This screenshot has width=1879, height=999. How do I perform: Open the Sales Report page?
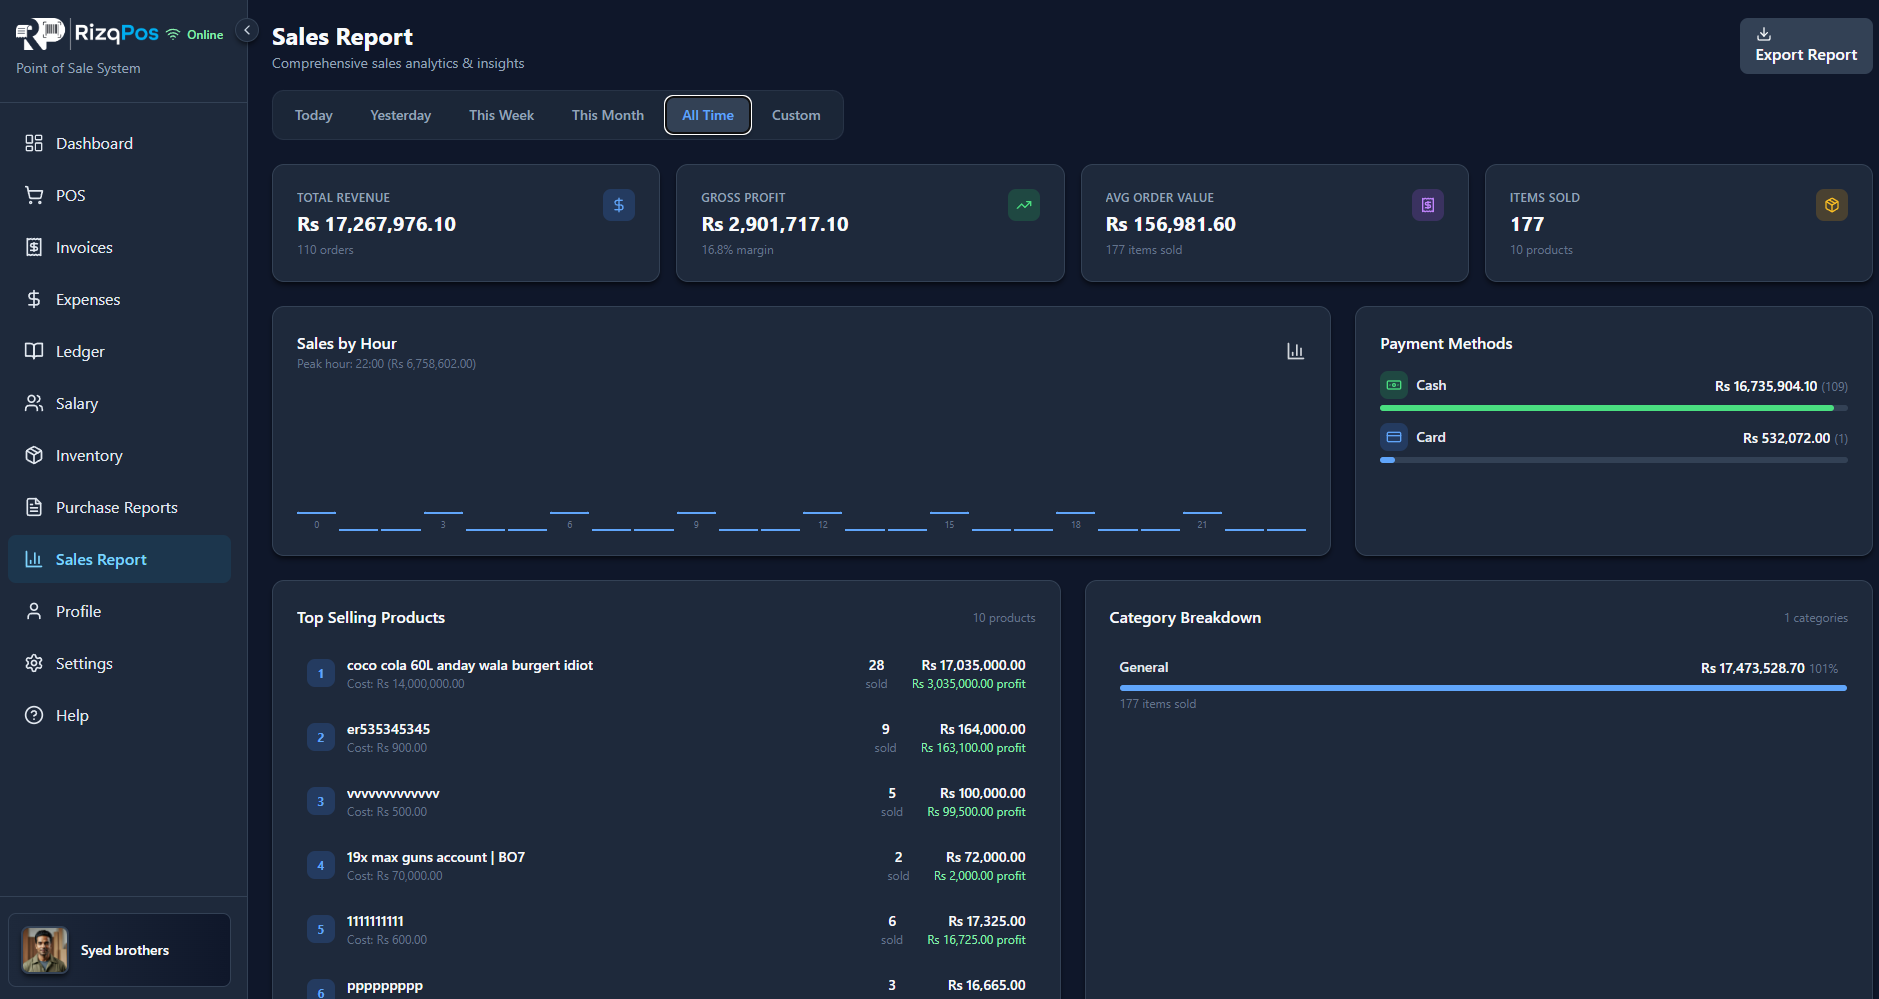coord(101,559)
